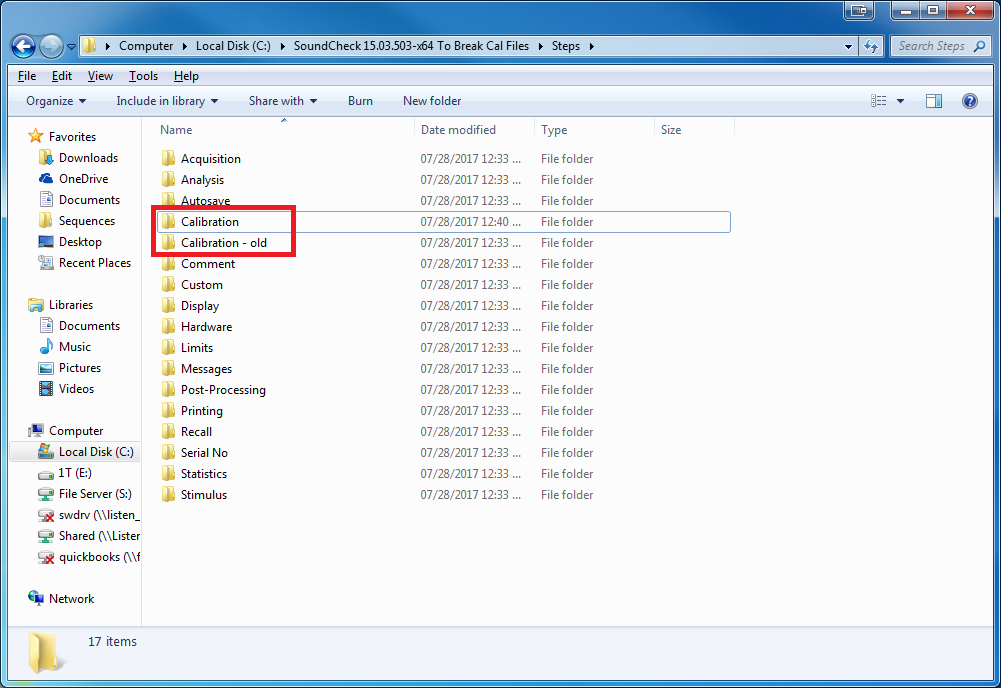
Task: Sort by the Name column header
Action: click(x=176, y=130)
